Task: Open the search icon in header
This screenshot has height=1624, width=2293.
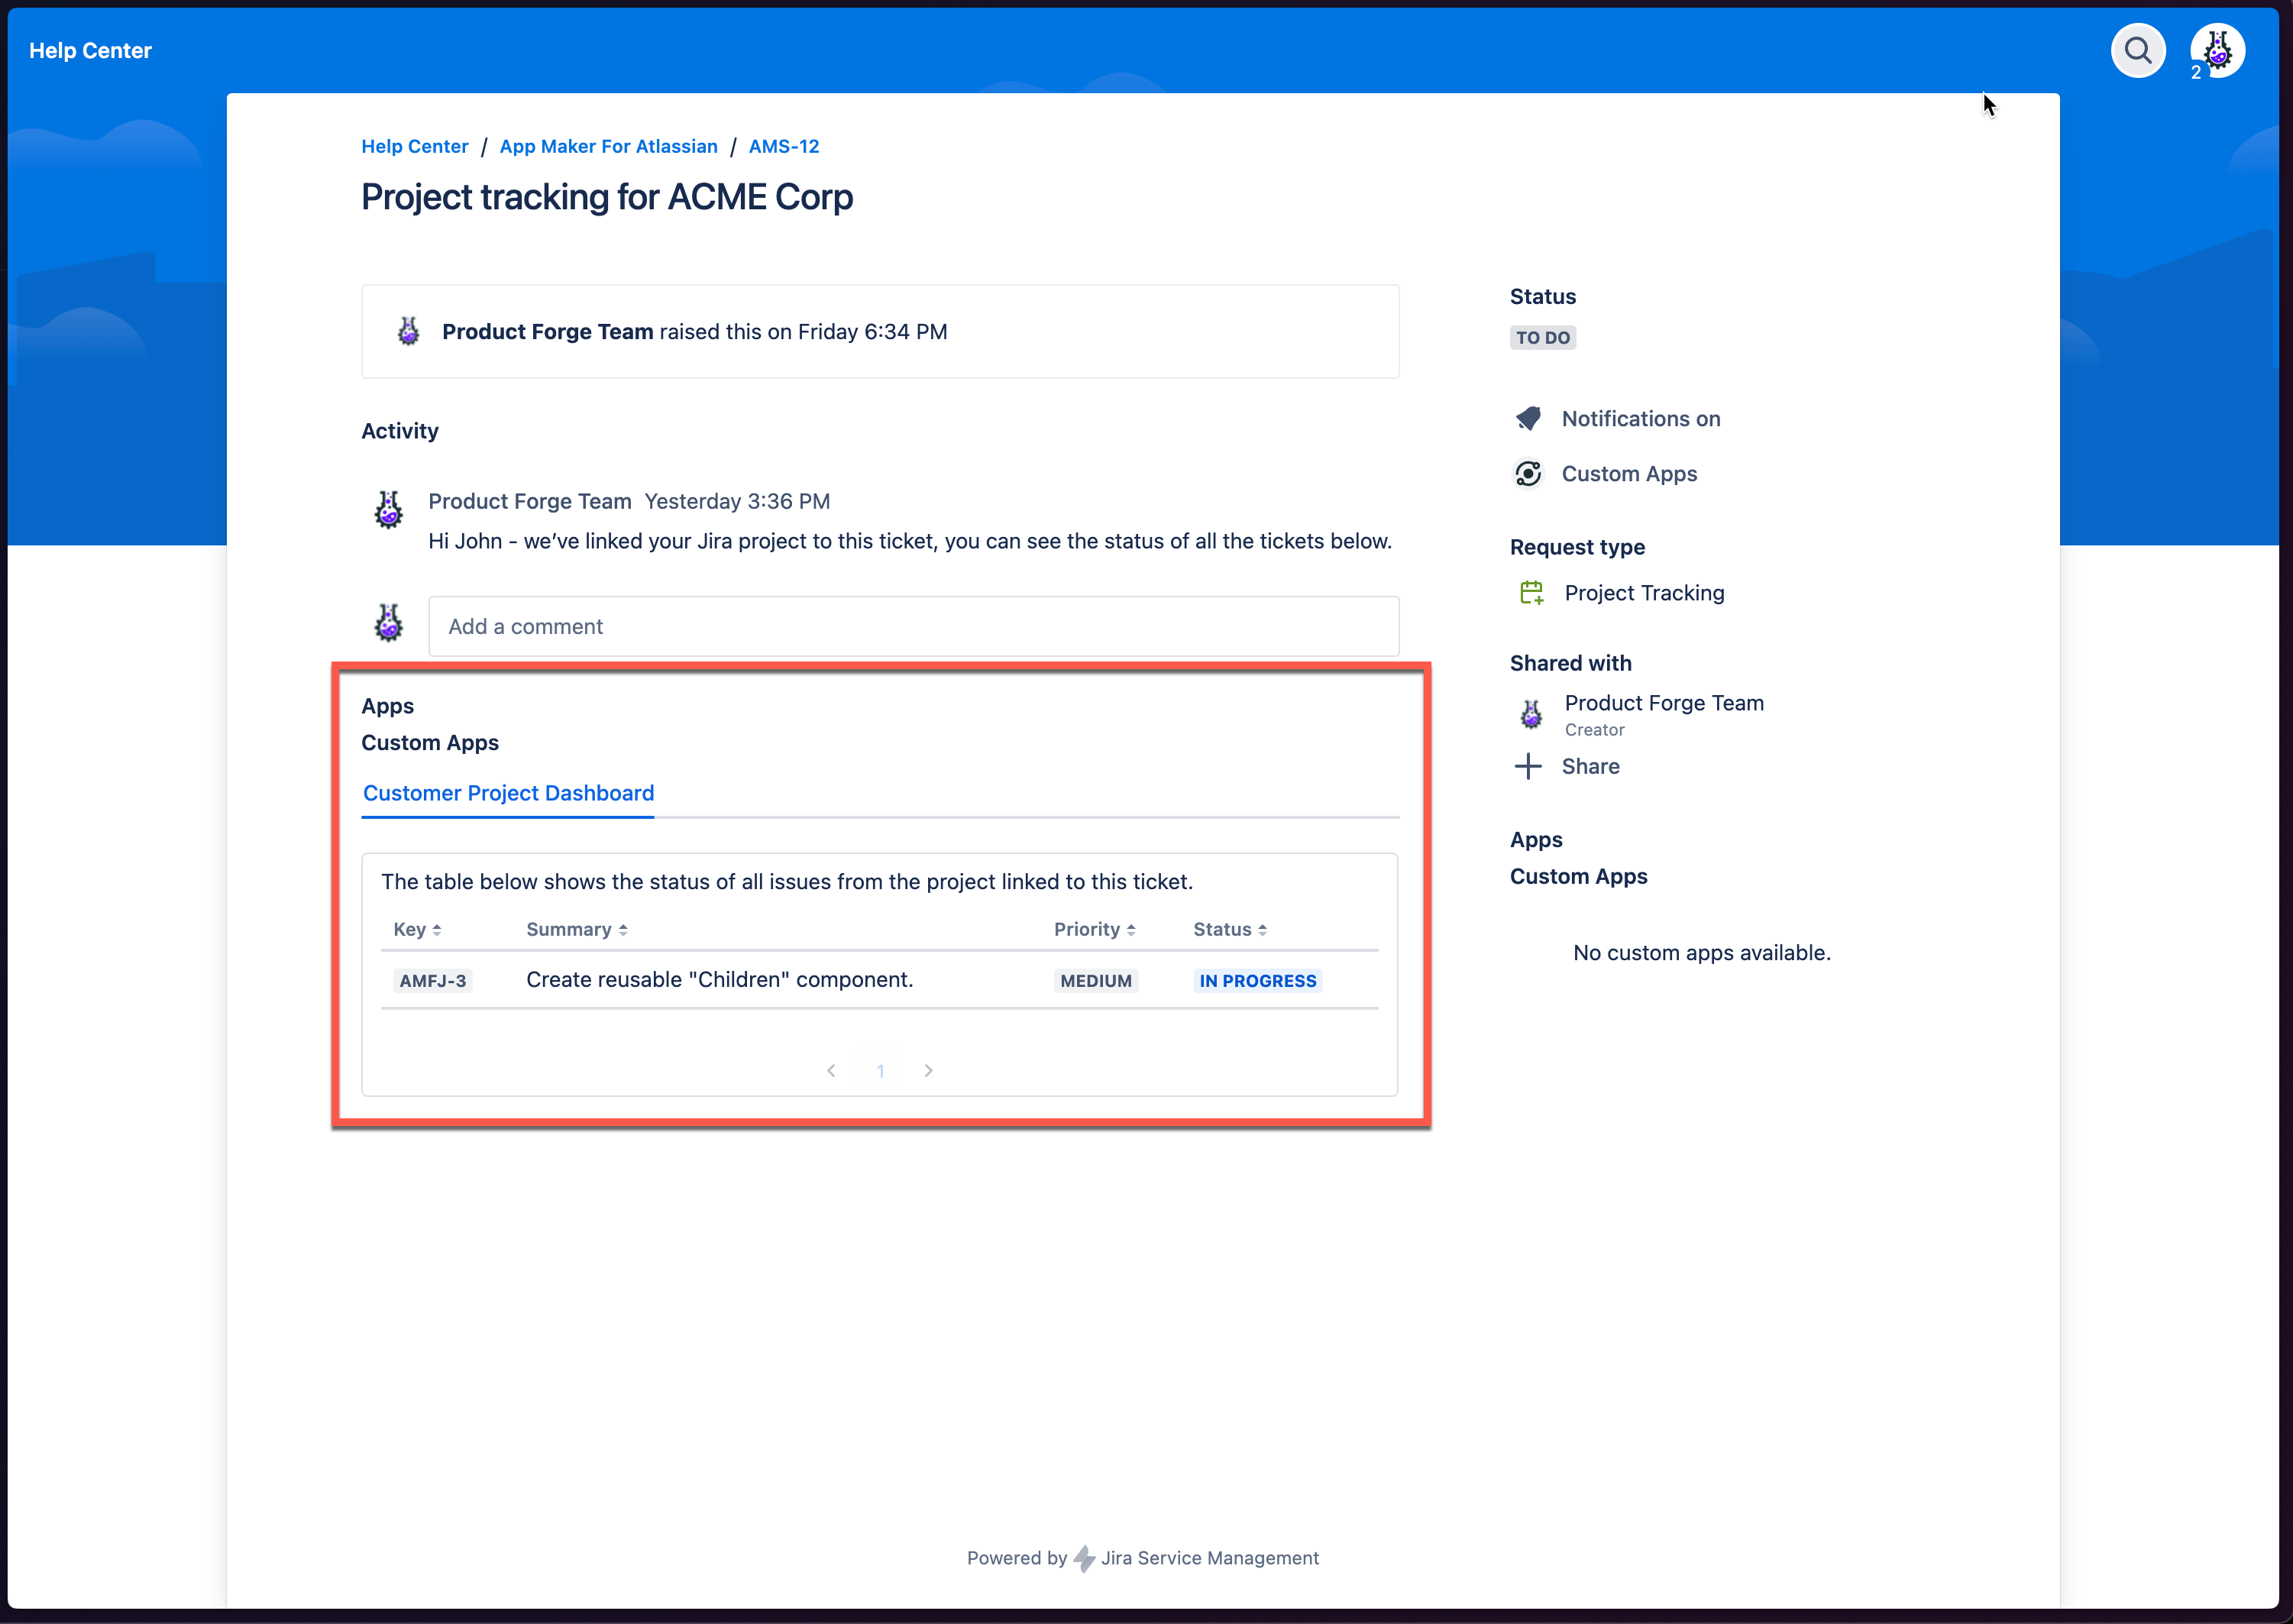Action: point(2137,51)
